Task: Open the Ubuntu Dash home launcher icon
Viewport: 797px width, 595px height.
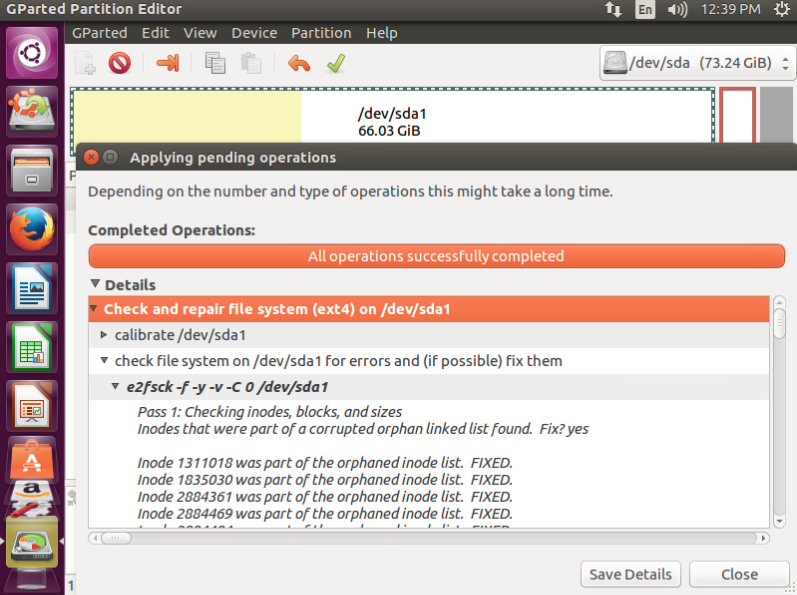Action: pyautogui.click(x=32, y=53)
